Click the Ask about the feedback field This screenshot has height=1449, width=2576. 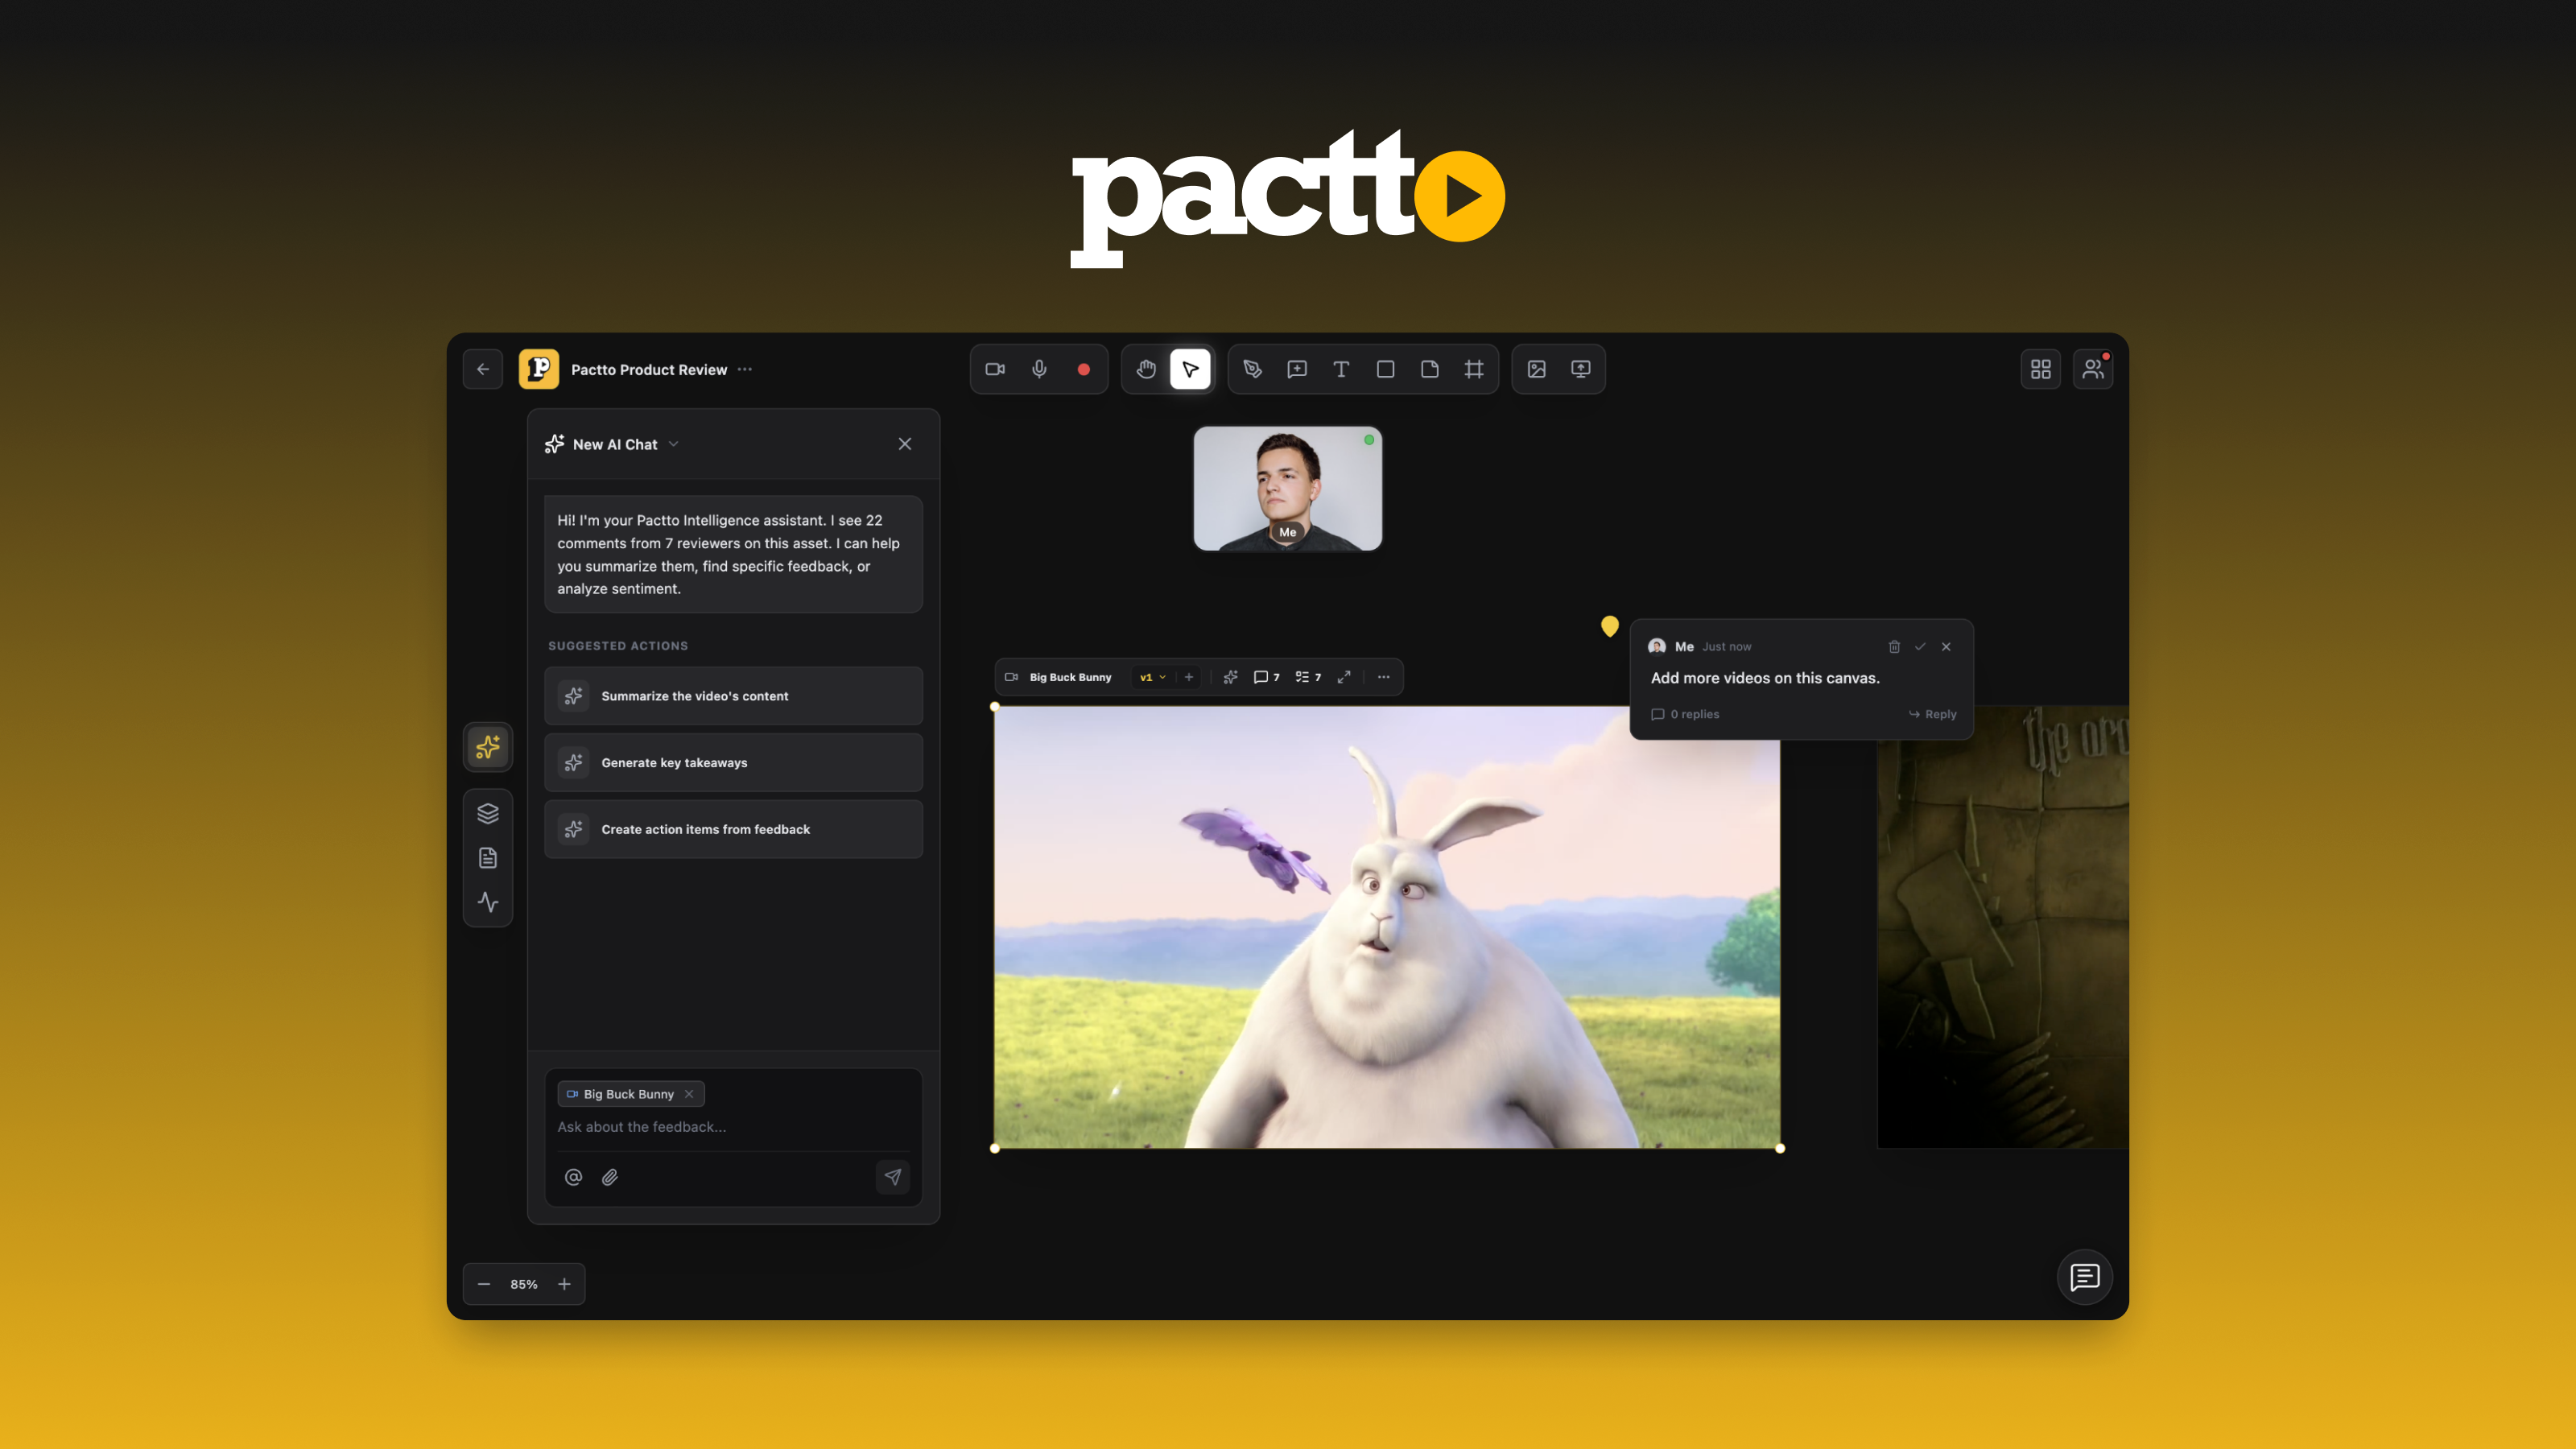click(732, 1127)
